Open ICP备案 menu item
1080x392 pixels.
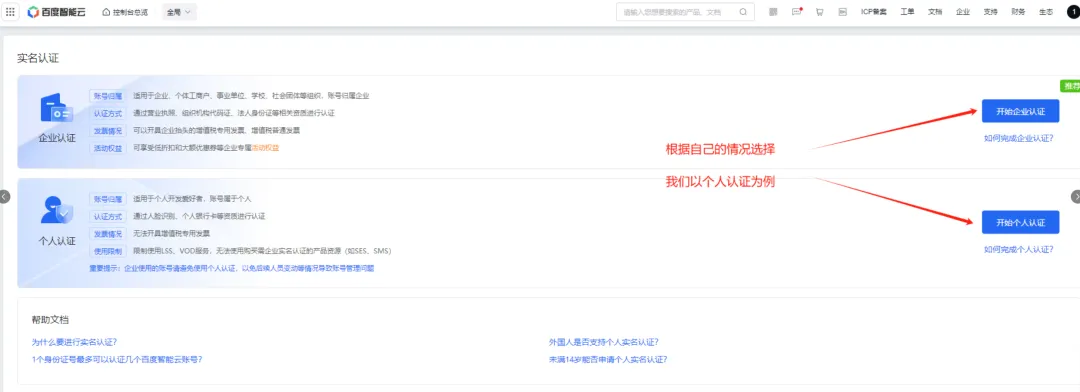point(873,12)
